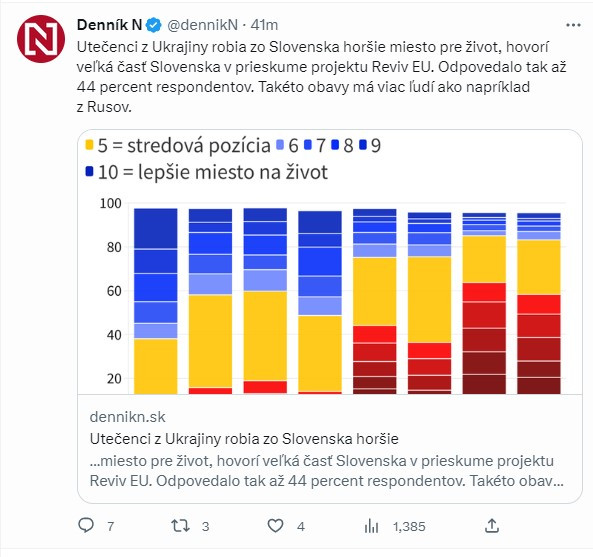Click the yellow stredová pozícia legend swatch
This screenshot has height=557, width=593.
tap(89, 145)
